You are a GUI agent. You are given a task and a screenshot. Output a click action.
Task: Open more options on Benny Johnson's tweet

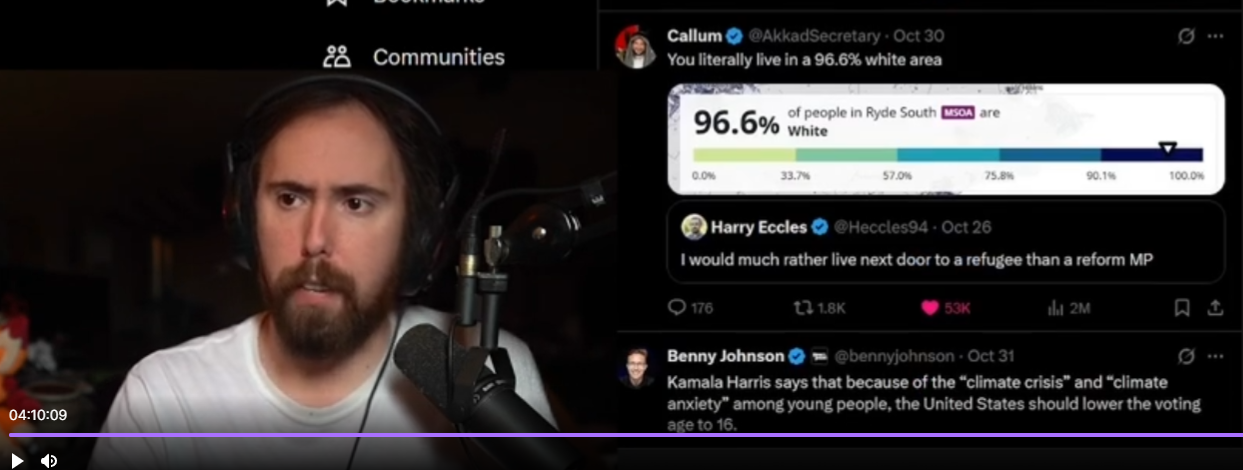pos(1215,356)
